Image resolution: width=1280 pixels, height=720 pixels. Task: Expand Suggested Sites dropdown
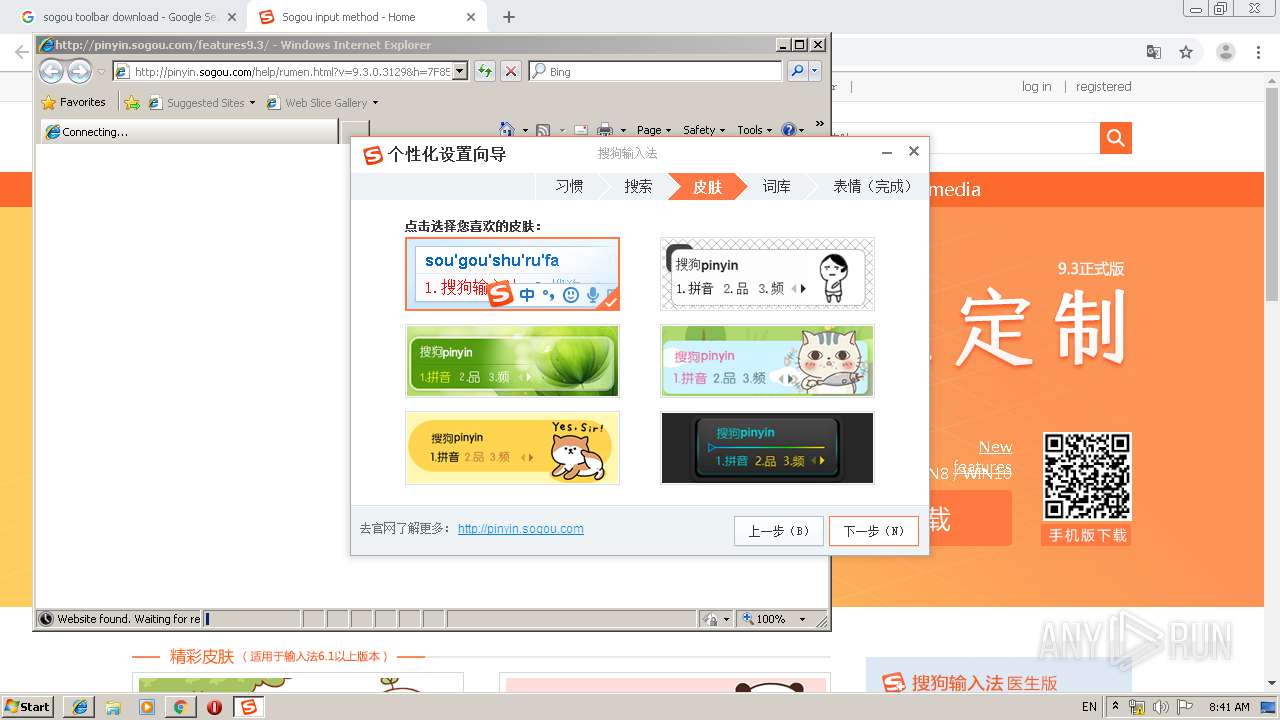pos(252,103)
